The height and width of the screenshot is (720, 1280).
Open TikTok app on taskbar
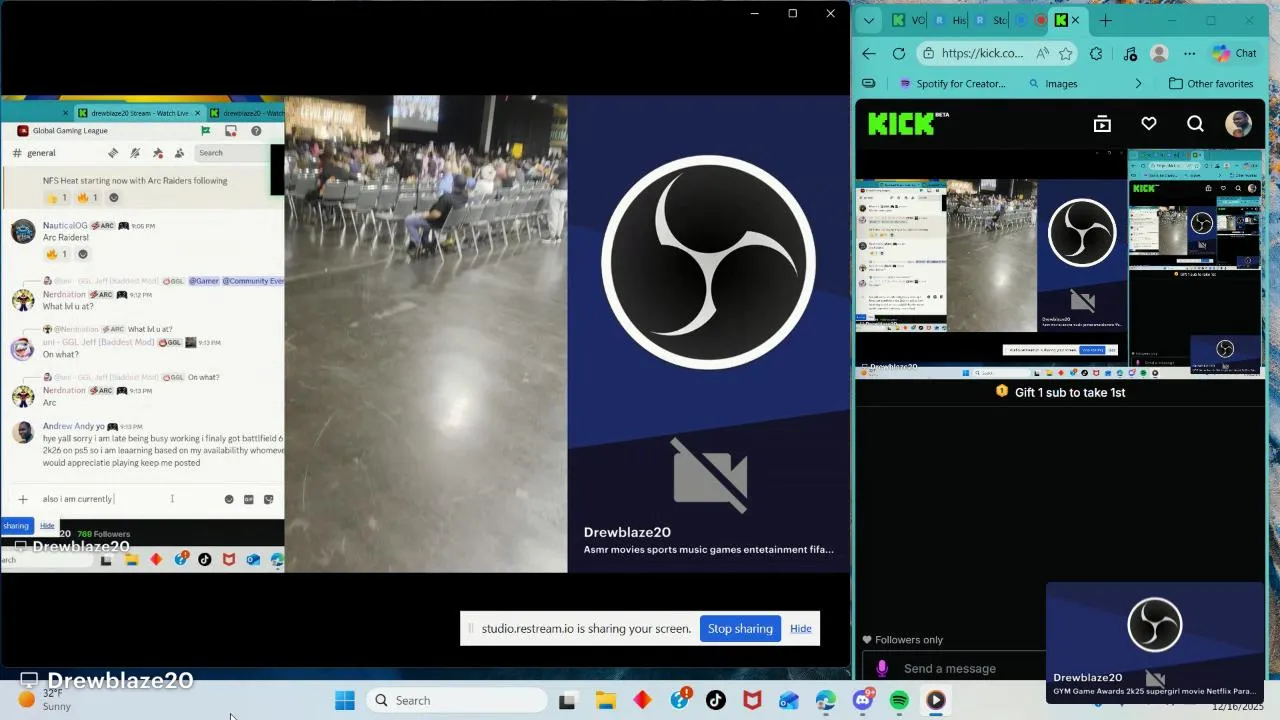coord(716,700)
